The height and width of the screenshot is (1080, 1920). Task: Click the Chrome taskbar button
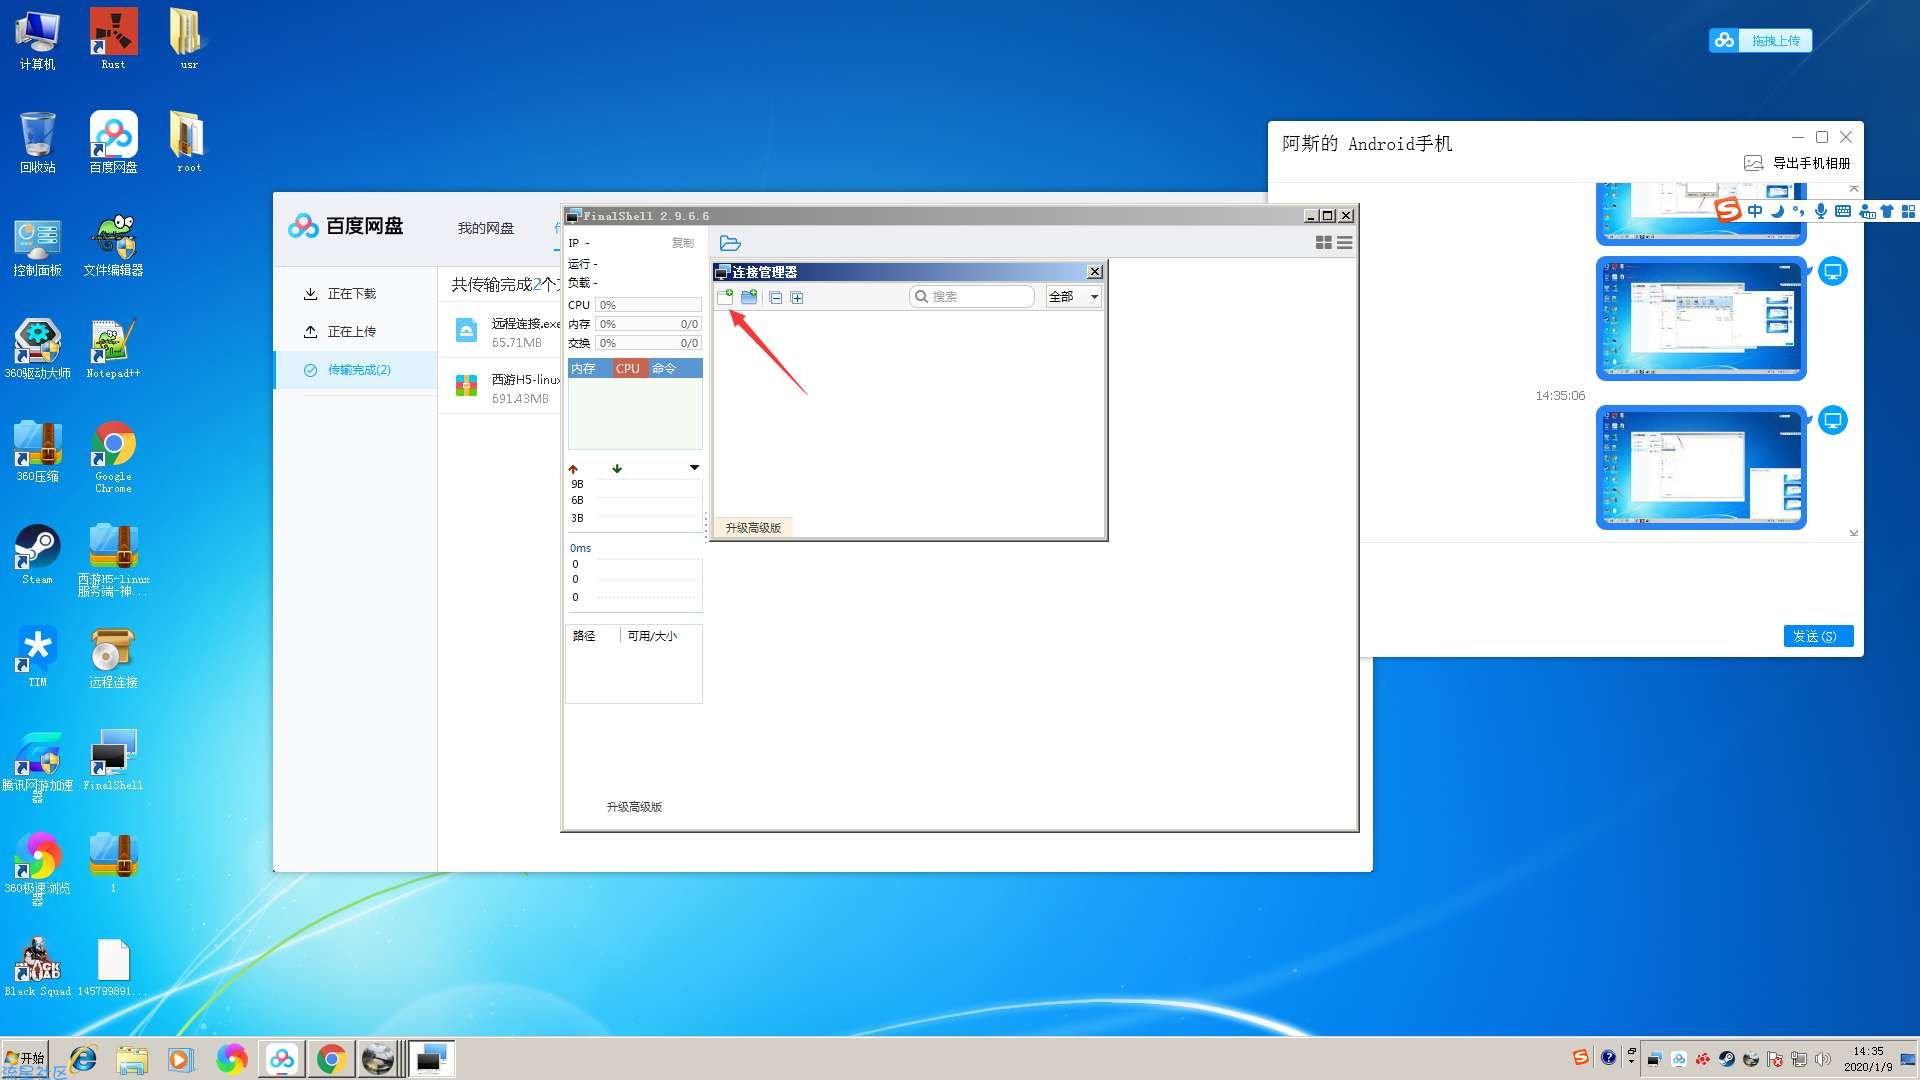click(331, 1058)
